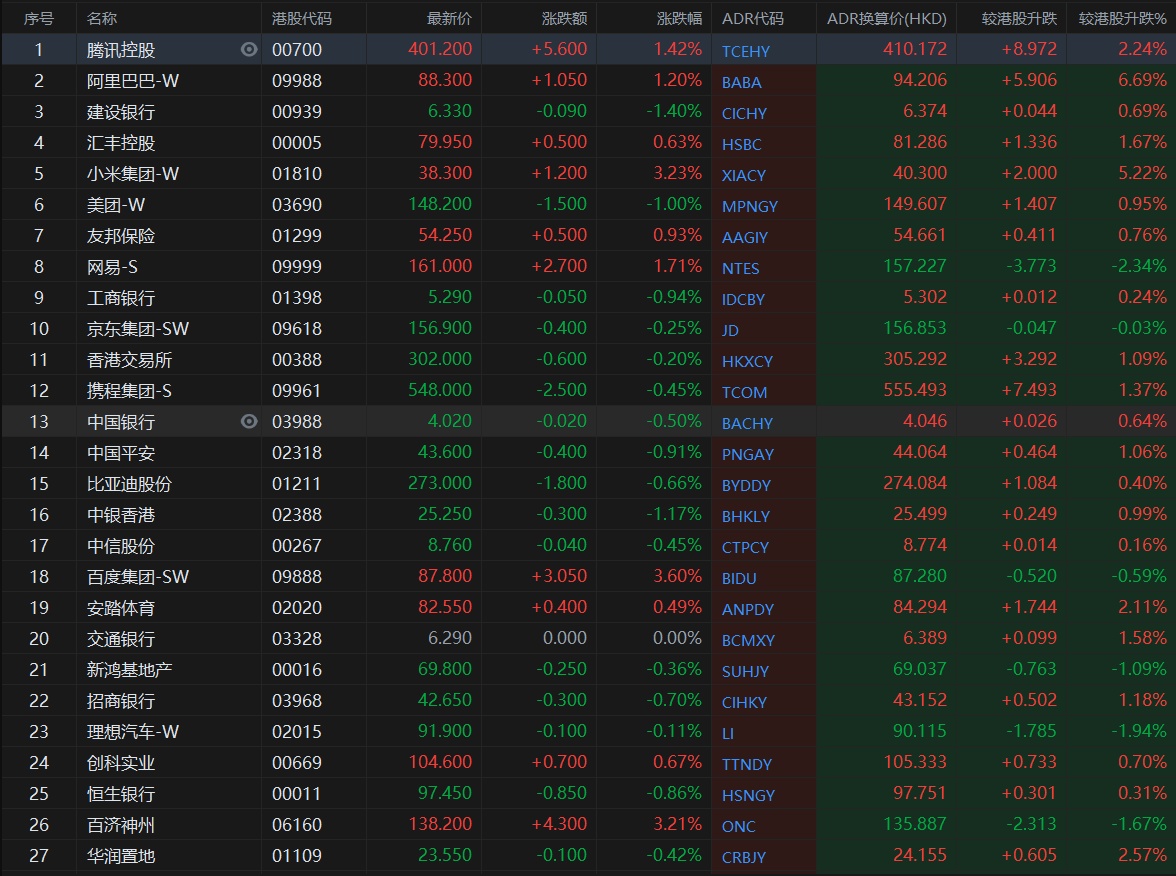Click the NTES ADR code

[740, 268]
